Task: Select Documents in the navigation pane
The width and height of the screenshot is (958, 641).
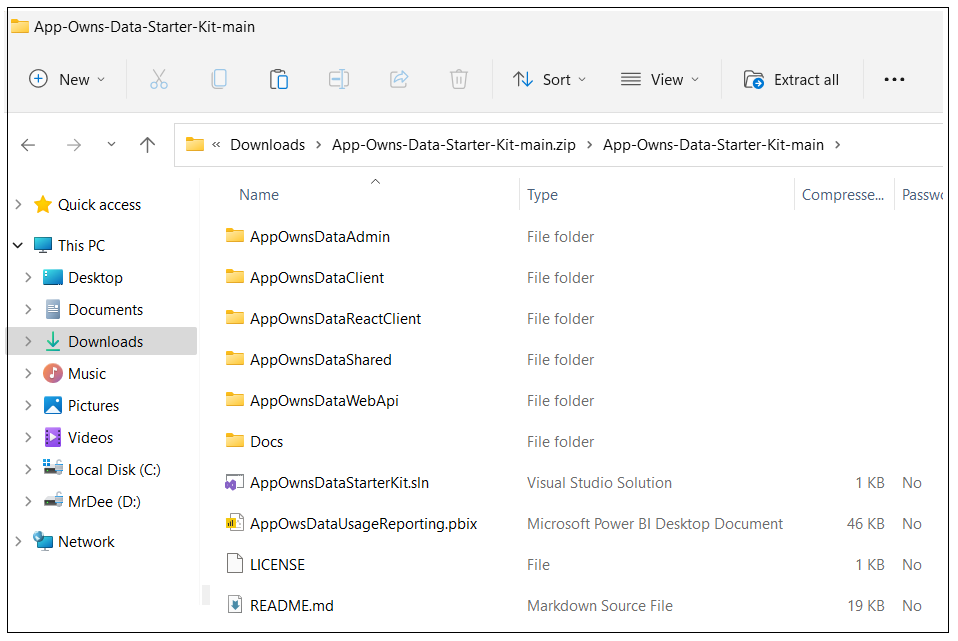Action: click(x=106, y=310)
